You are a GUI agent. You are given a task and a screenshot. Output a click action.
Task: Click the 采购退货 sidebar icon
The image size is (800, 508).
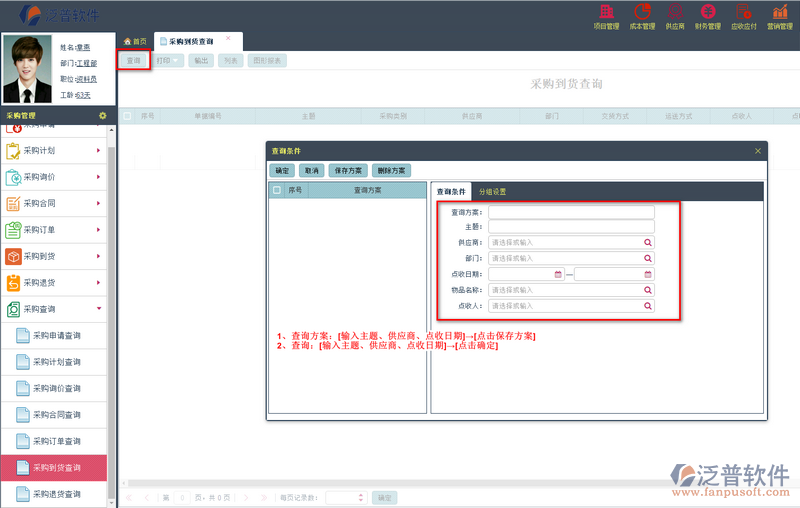pos(13,283)
